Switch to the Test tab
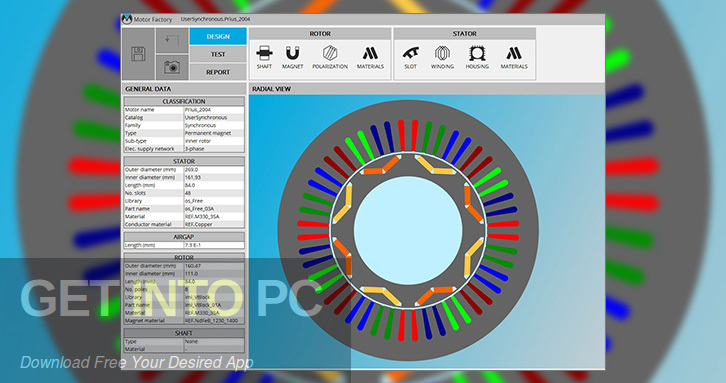 [218, 54]
